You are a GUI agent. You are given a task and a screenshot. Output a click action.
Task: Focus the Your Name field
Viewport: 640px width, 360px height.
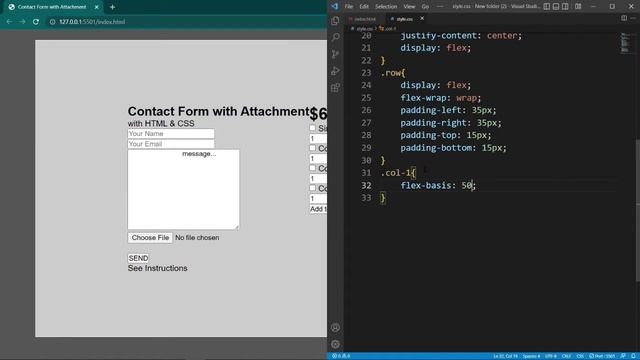171,133
